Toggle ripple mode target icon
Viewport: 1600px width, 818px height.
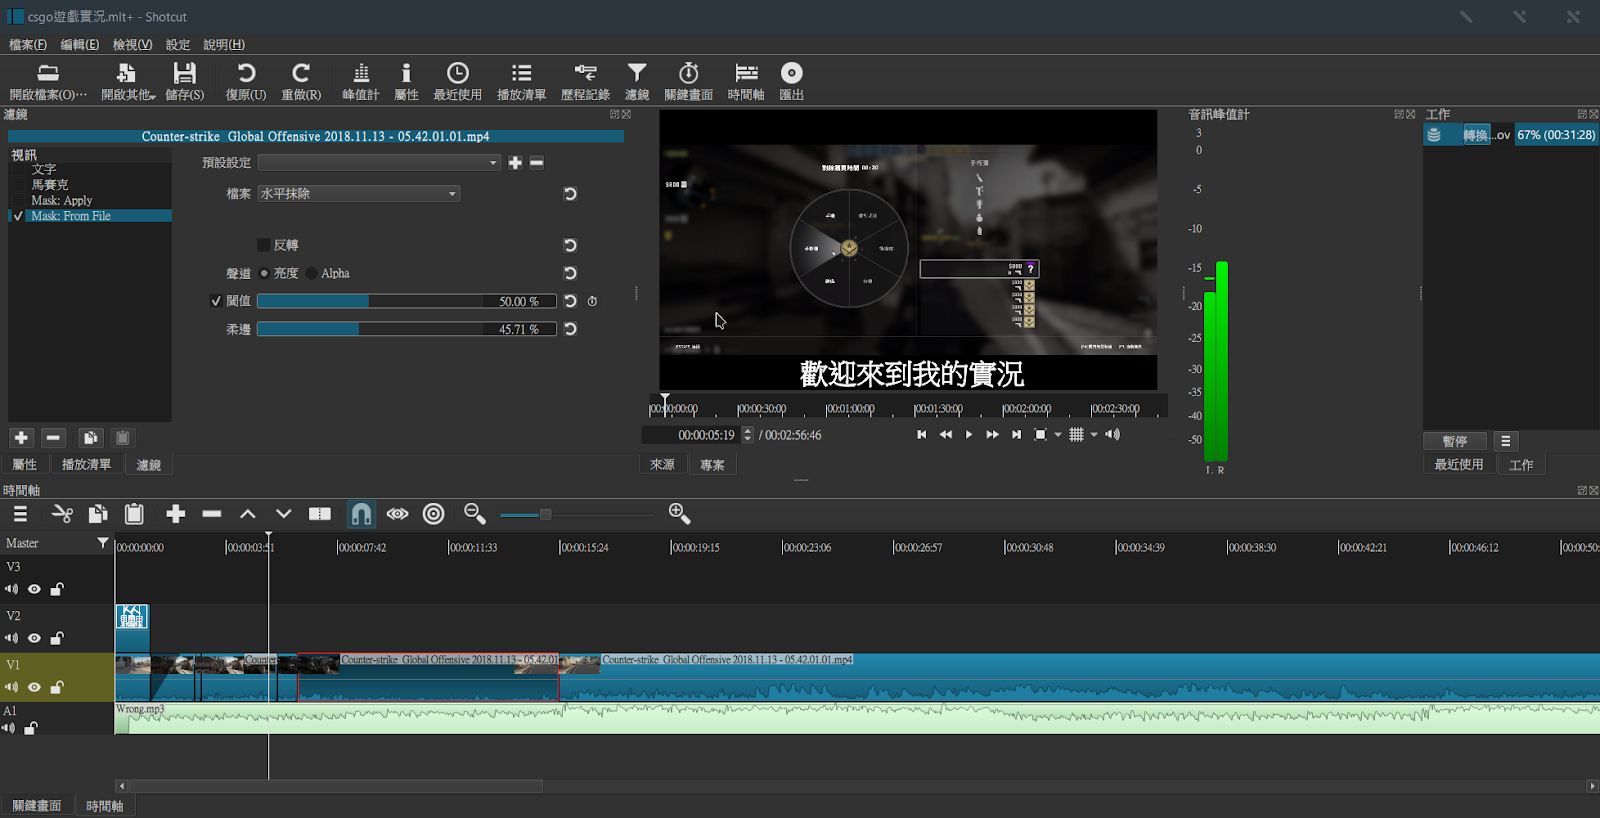433,514
